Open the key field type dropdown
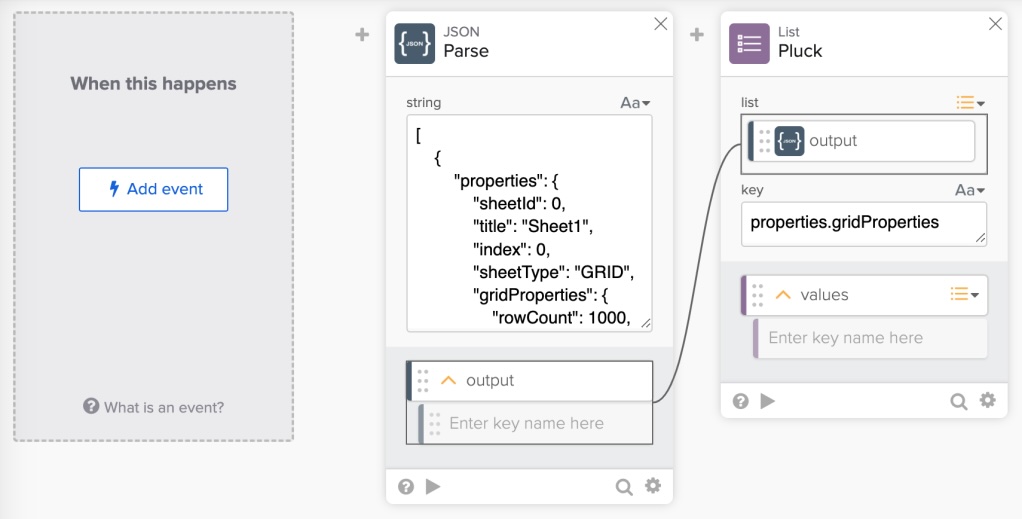This screenshot has height=519, width=1022. 970,190
